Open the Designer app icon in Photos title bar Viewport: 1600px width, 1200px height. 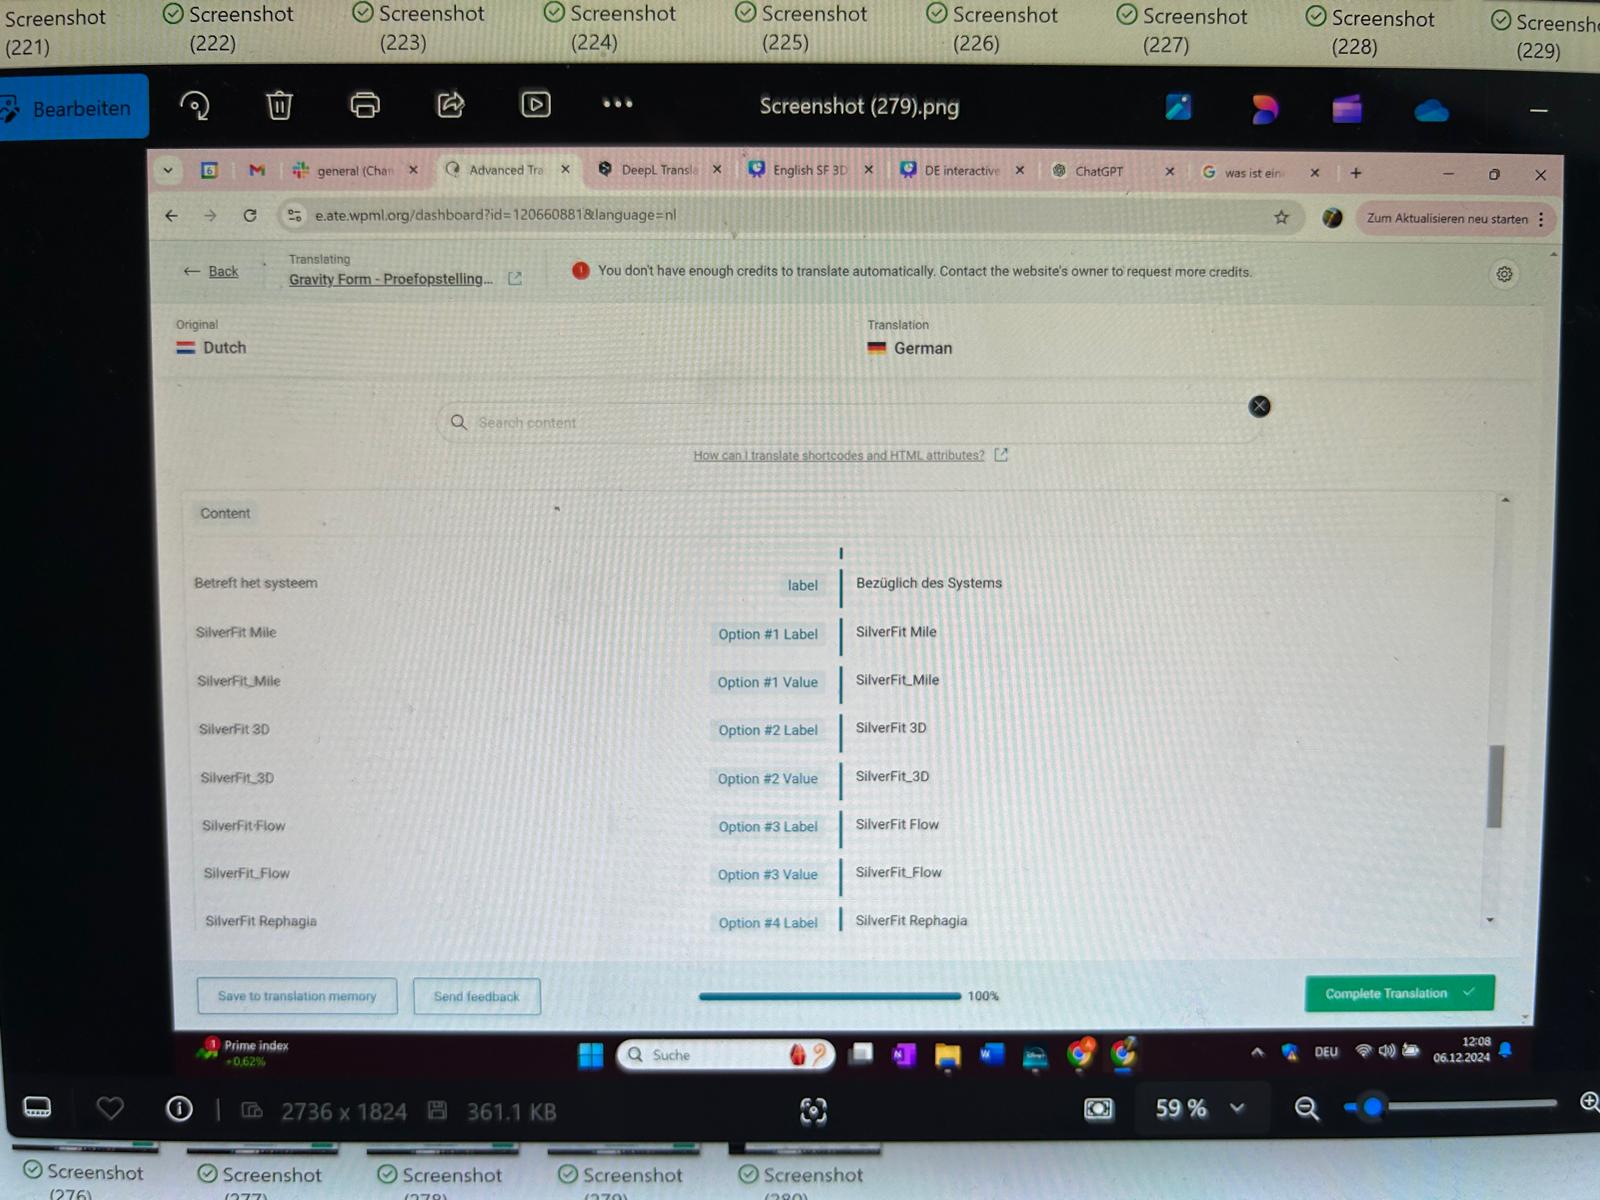(x=1264, y=108)
